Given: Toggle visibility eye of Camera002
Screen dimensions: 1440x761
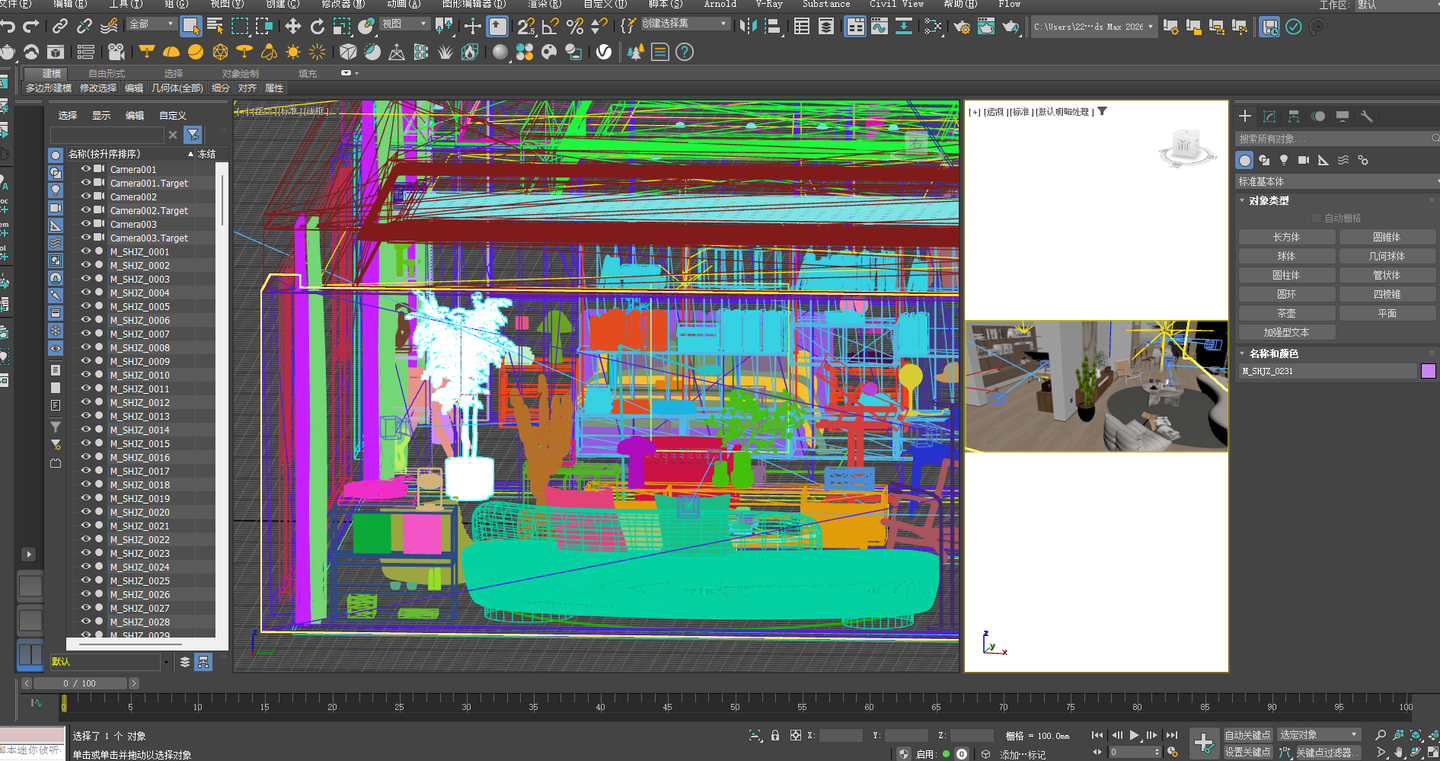Looking at the screenshot, I should (86, 197).
